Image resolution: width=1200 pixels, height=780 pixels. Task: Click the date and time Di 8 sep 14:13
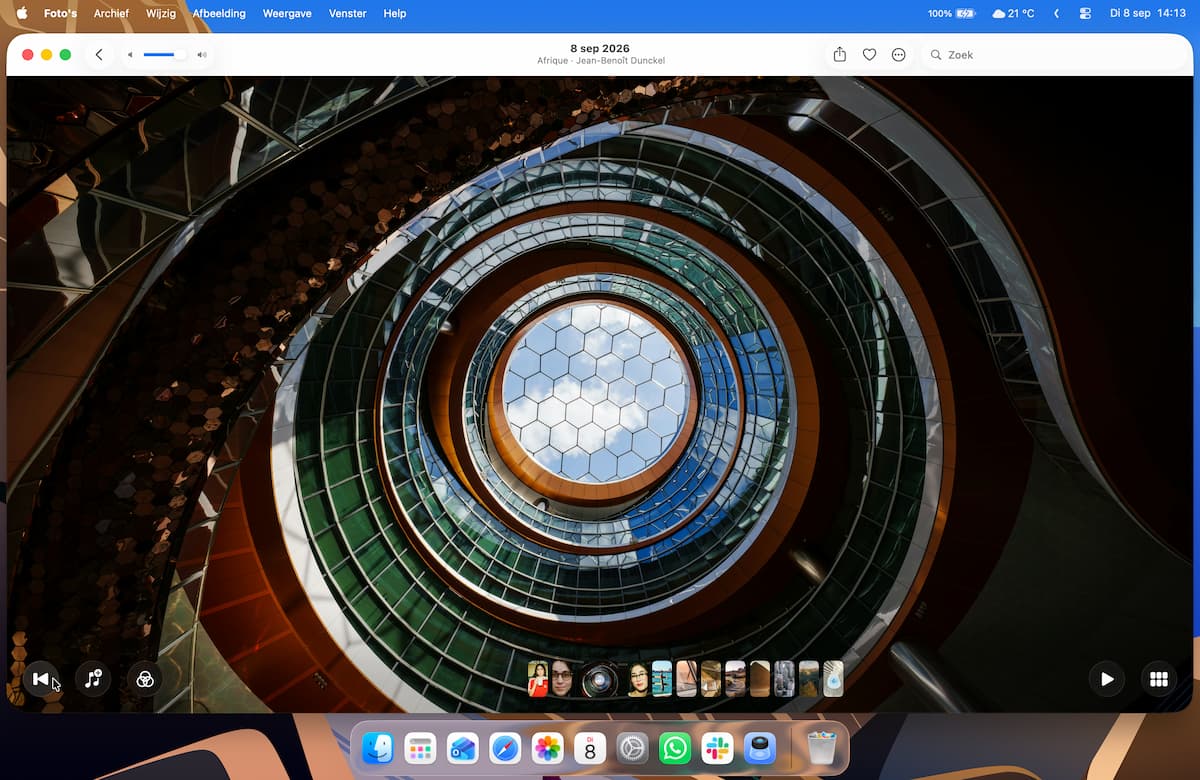1147,14
